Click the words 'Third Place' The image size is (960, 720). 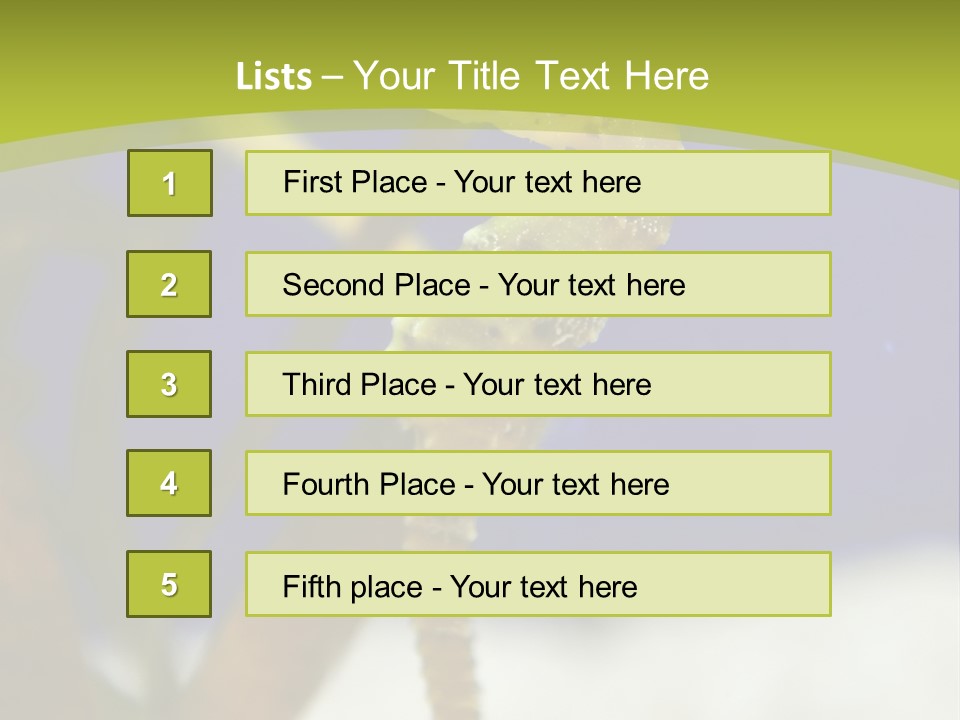point(359,384)
